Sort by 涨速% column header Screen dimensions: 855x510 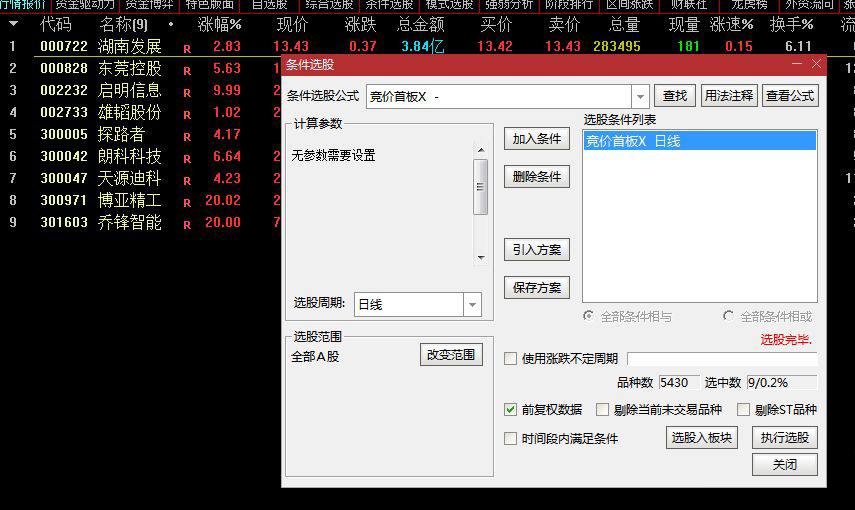731,25
